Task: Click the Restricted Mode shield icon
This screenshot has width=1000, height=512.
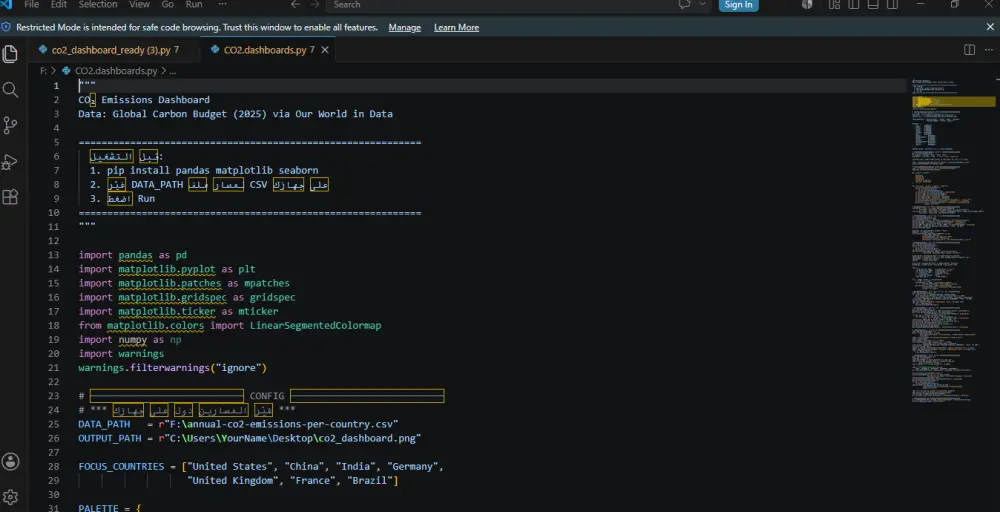Action: (6, 27)
